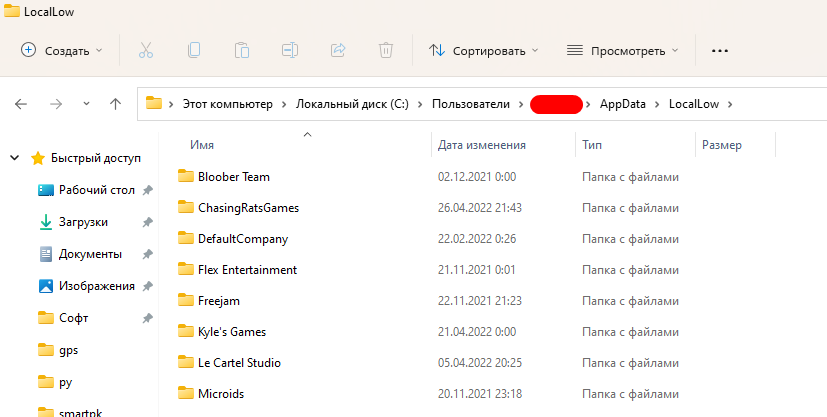Click the Paste clipboard icon
827x417 pixels.
click(242, 50)
